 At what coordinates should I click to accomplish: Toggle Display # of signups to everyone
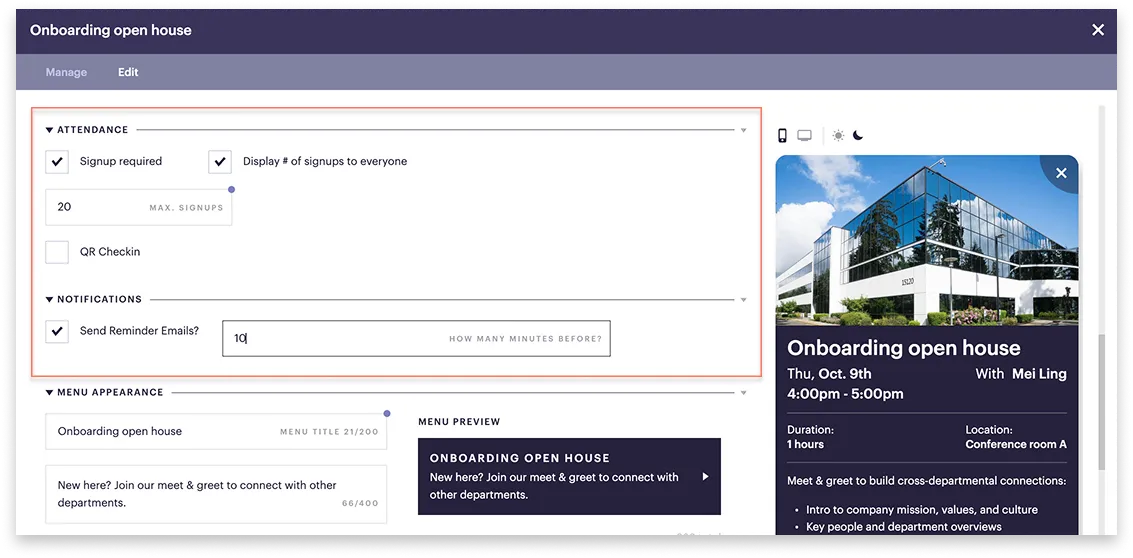tap(220, 162)
